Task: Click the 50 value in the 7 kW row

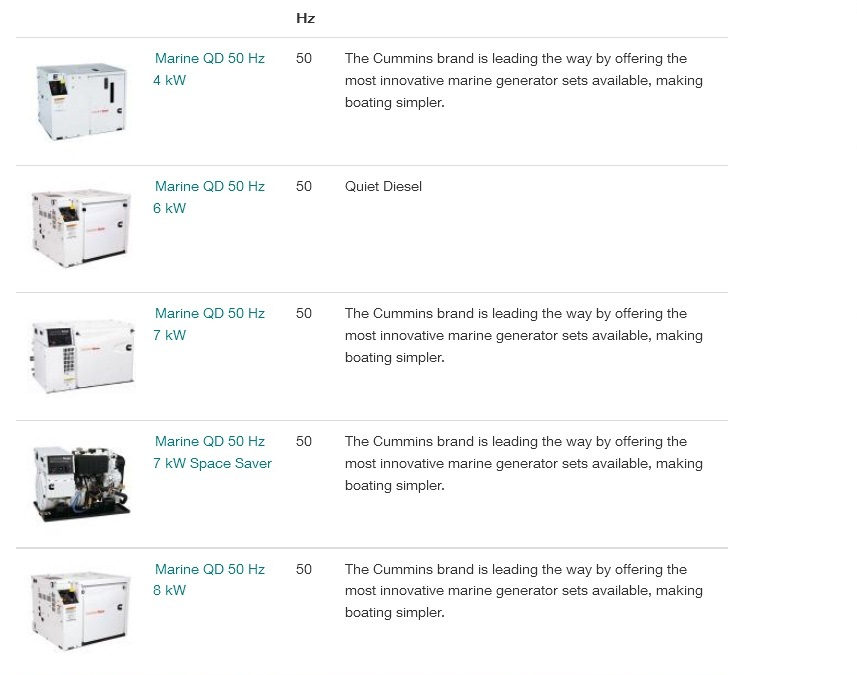Action: click(x=304, y=314)
